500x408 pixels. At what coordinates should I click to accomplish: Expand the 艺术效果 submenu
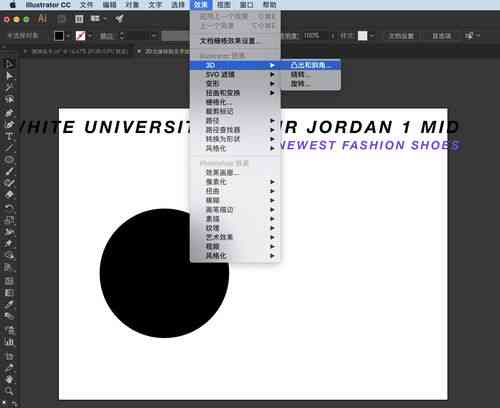235,237
